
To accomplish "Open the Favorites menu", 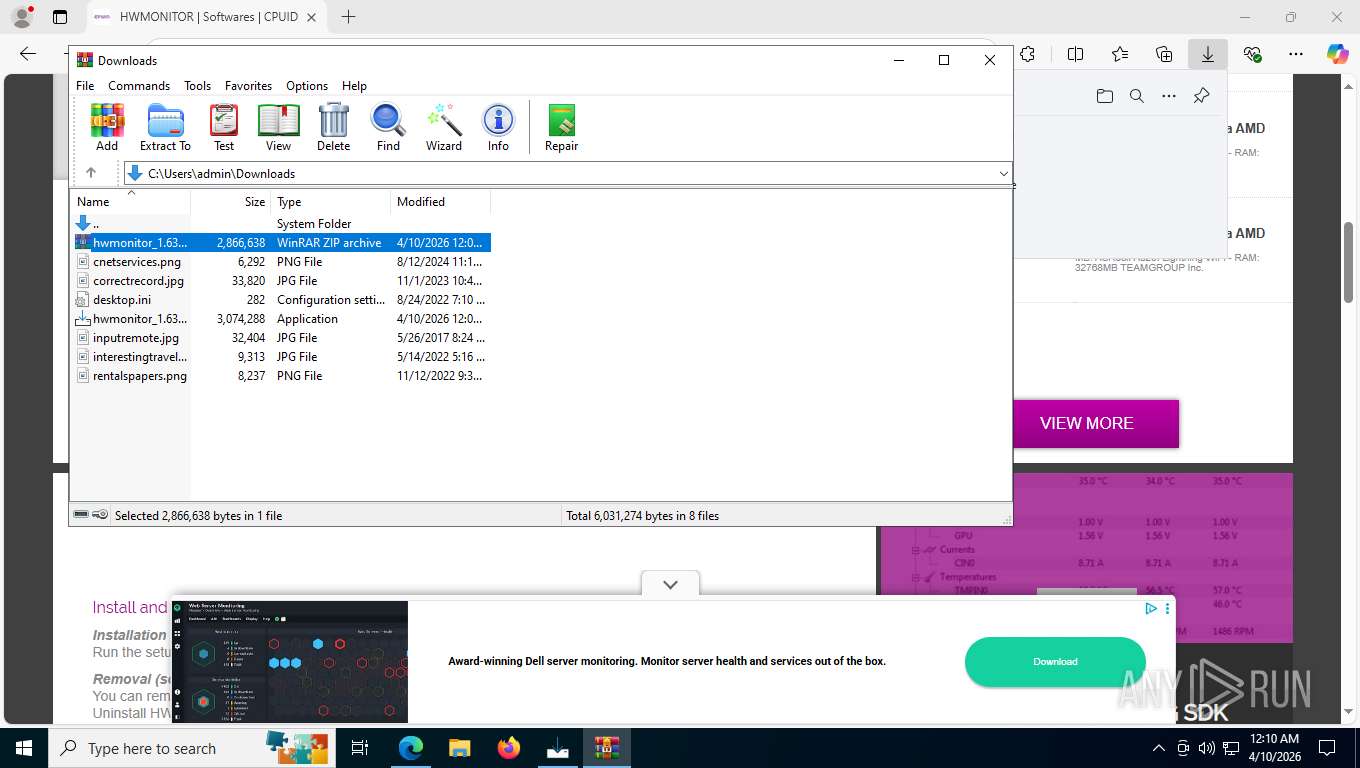I will [x=248, y=86].
